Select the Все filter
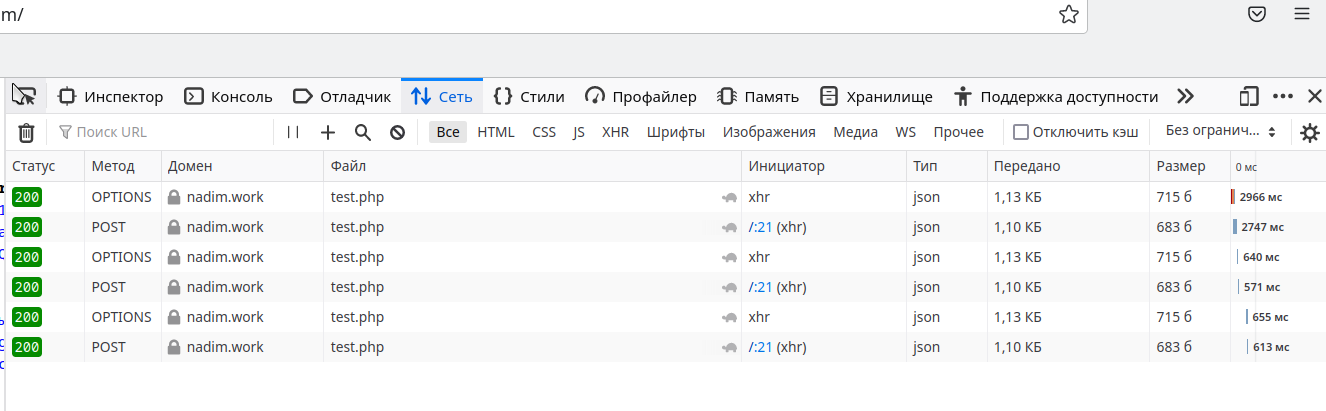This screenshot has width=1326, height=411. 448,132
